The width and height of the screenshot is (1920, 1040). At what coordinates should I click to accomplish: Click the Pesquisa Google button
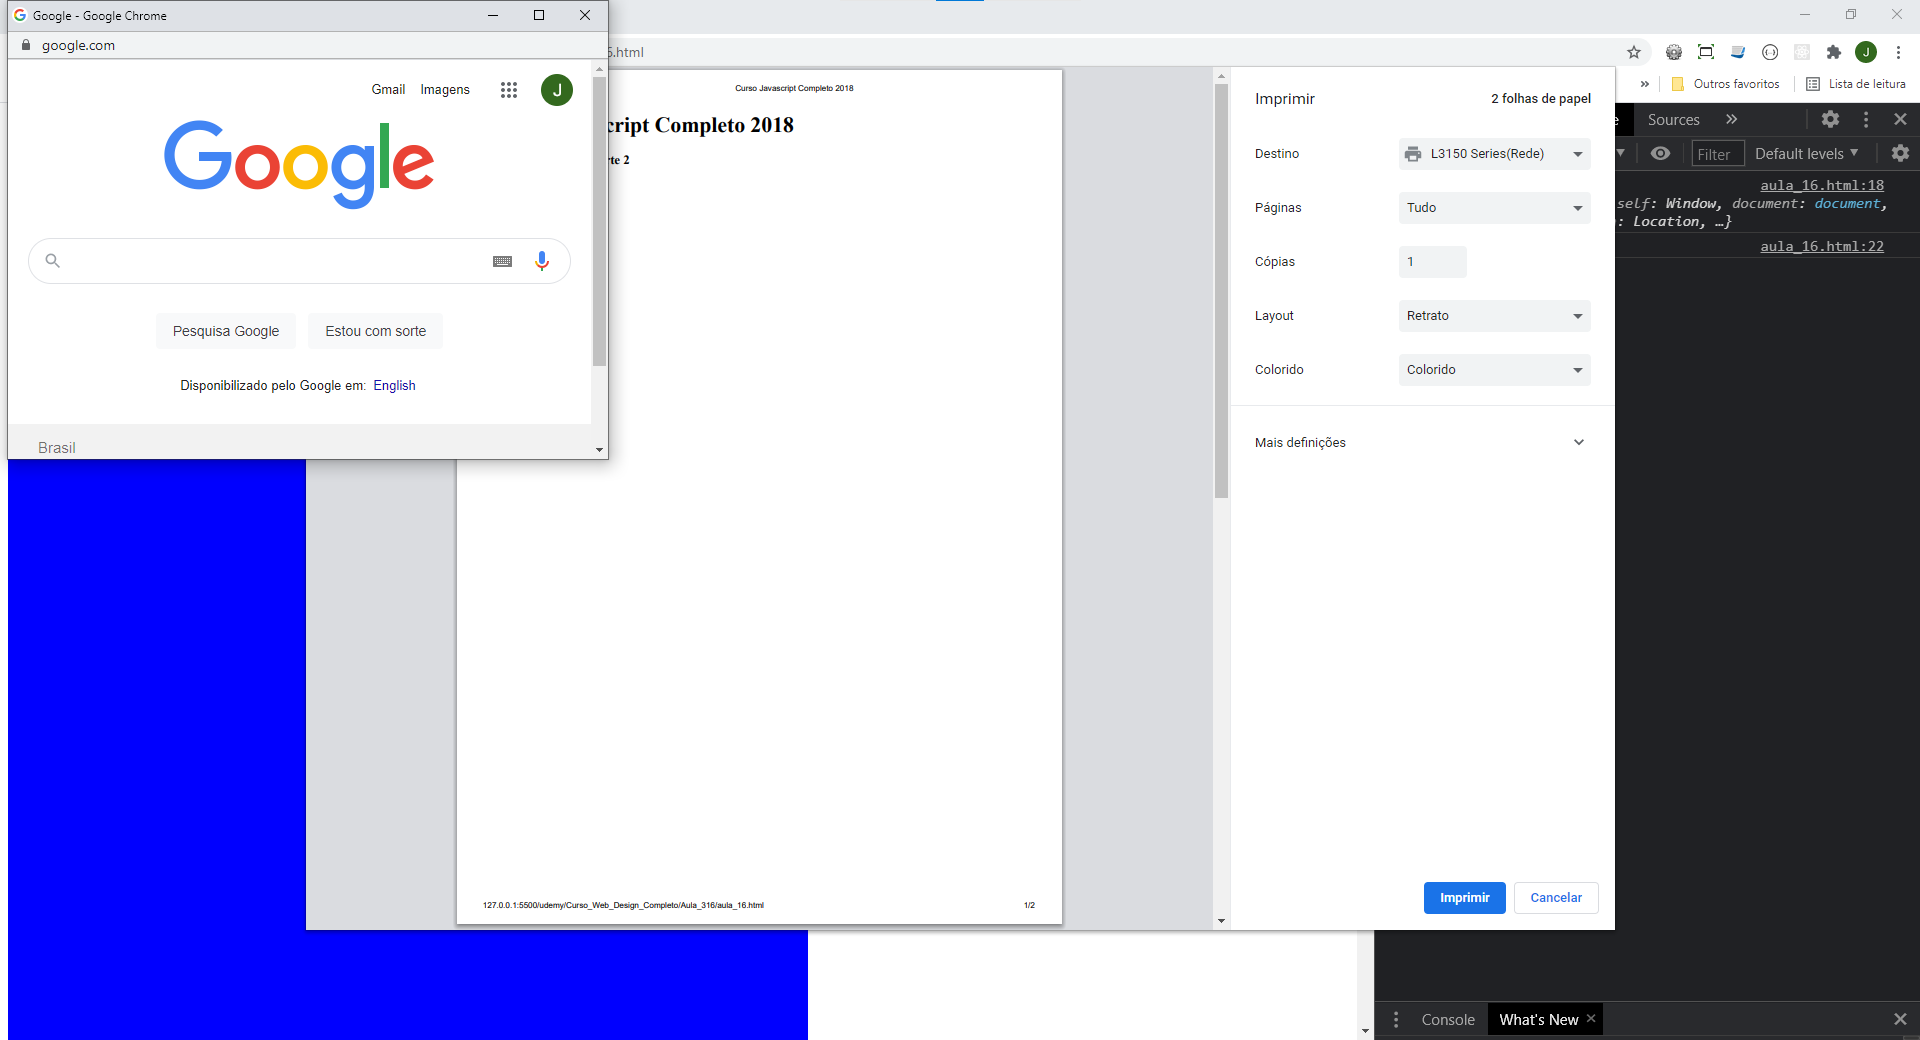coord(226,331)
